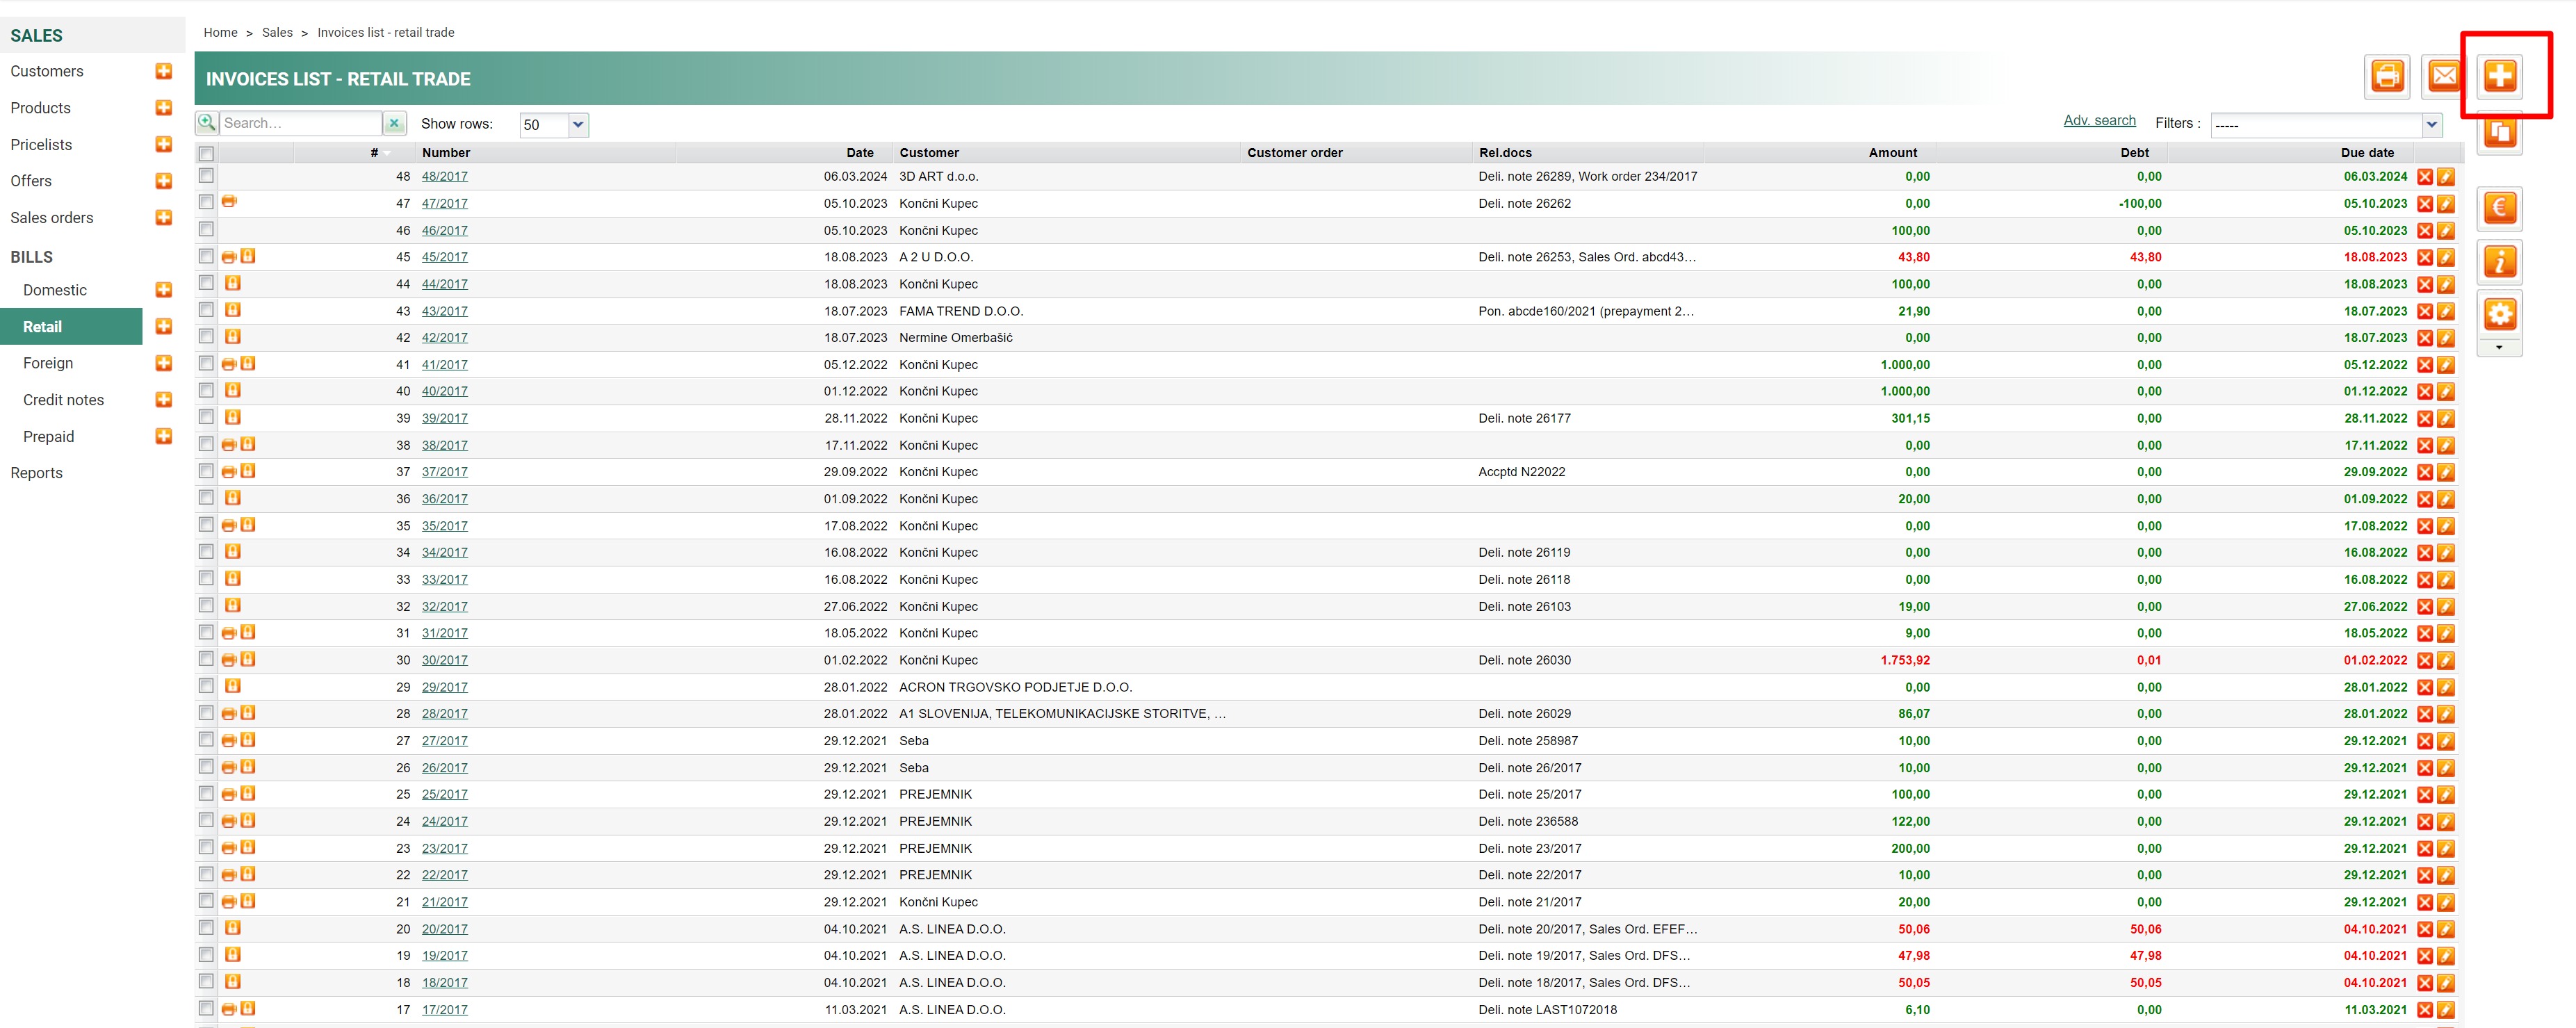Expand more actions arrow below settings icon
The image size is (2576, 1028).
coord(2499,348)
